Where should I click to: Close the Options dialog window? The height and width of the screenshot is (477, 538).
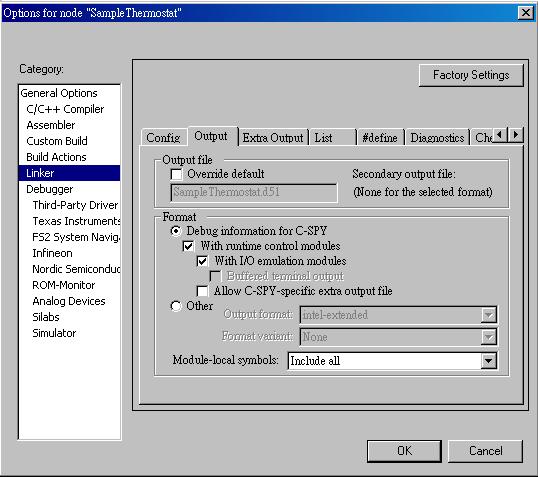click(x=526, y=13)
